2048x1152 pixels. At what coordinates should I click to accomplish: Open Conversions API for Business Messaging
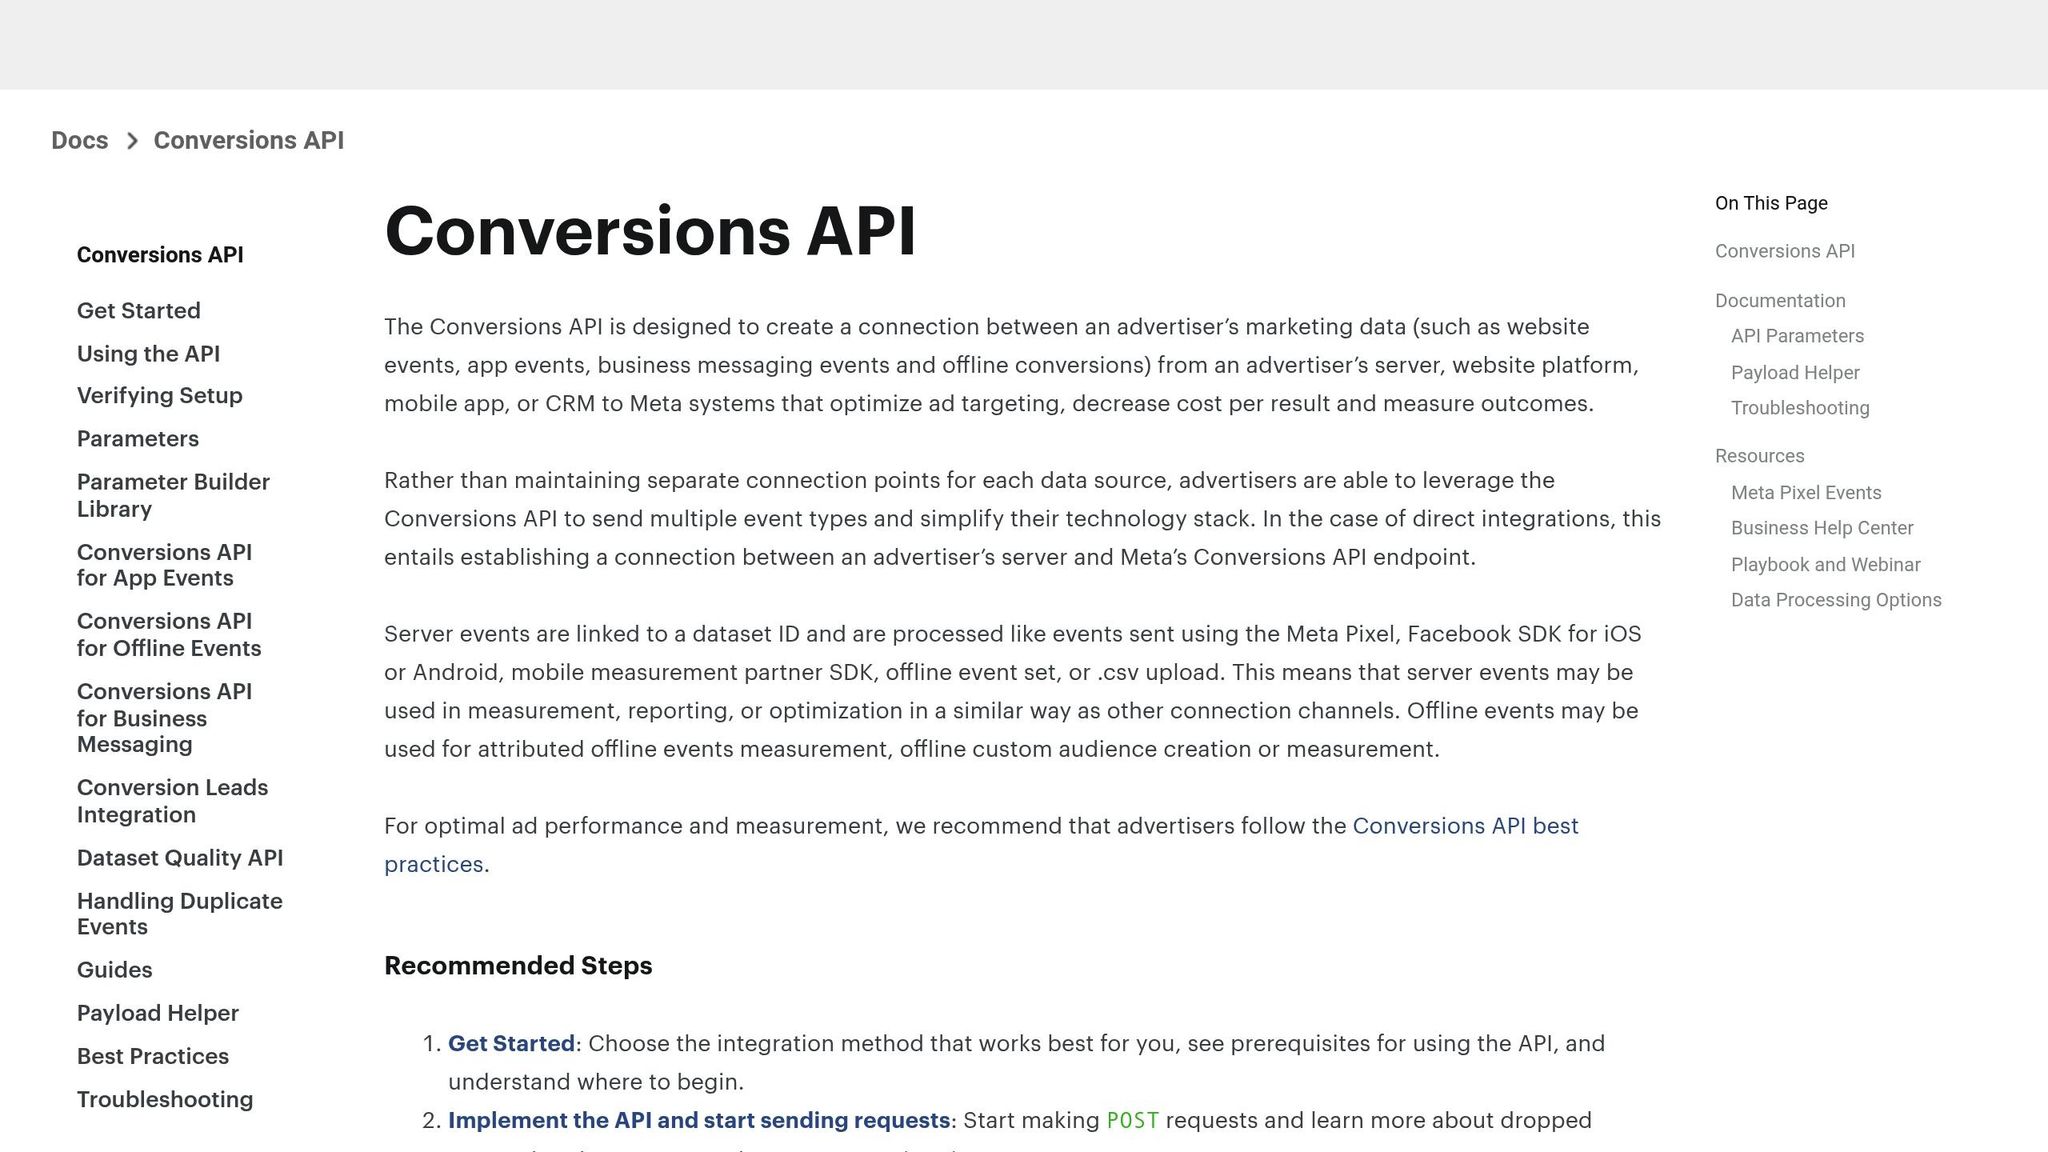pos(165,717)
